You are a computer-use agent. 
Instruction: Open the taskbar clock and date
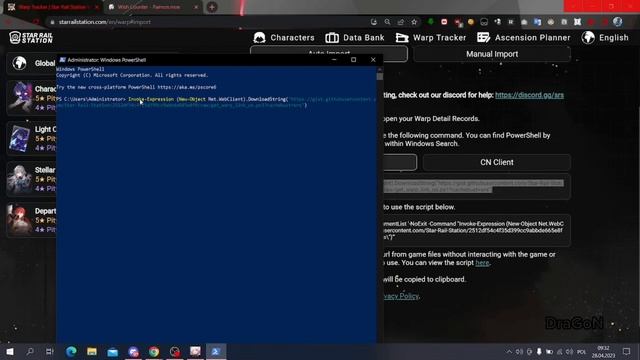pyautogui.click(x=603, y=351)
